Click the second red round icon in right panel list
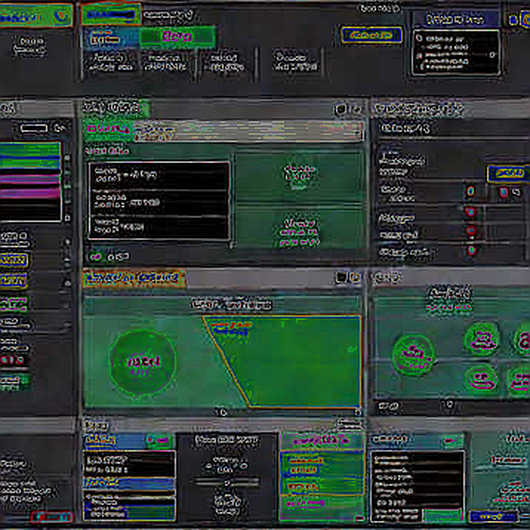 coord(470,212)
